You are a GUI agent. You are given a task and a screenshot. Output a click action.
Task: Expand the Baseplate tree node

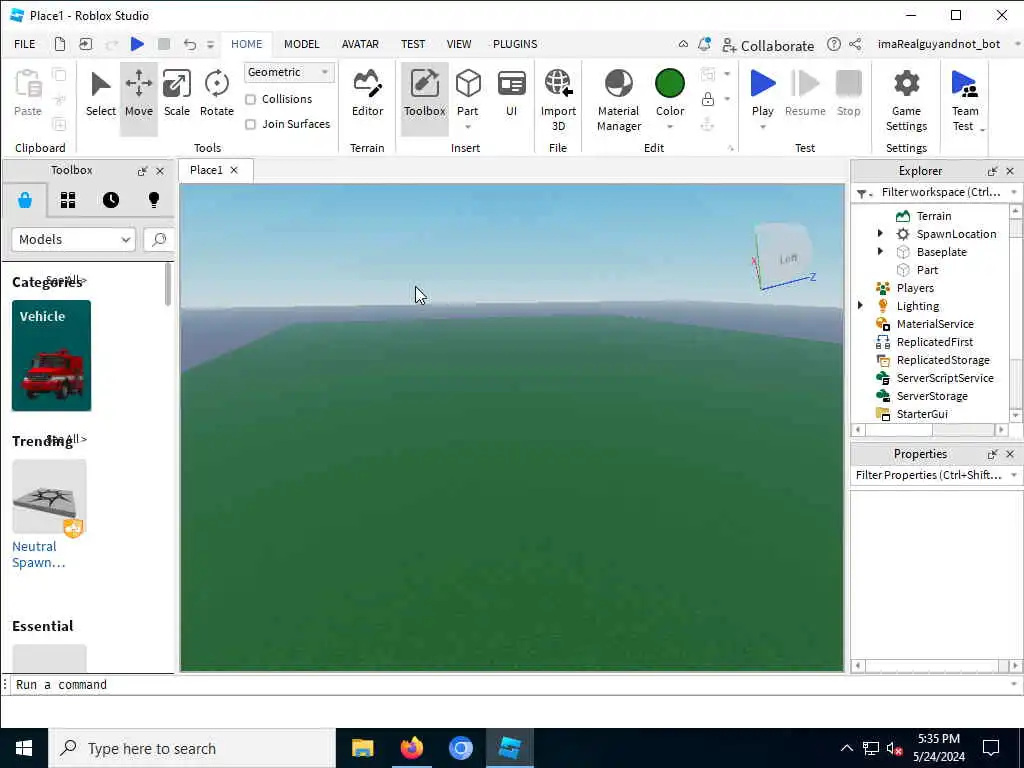pyautogui.click(x=880, y=251)
